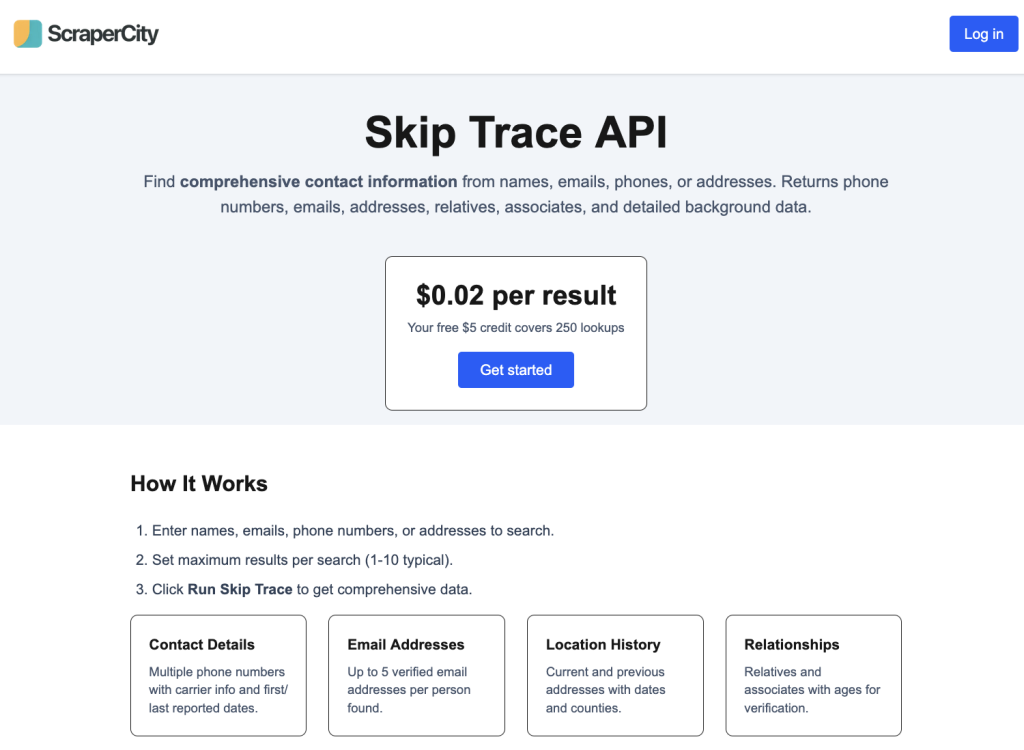Click the Skip Trace API heading
This screenshot has width=1024, height=750.
[x=516, y=132]
